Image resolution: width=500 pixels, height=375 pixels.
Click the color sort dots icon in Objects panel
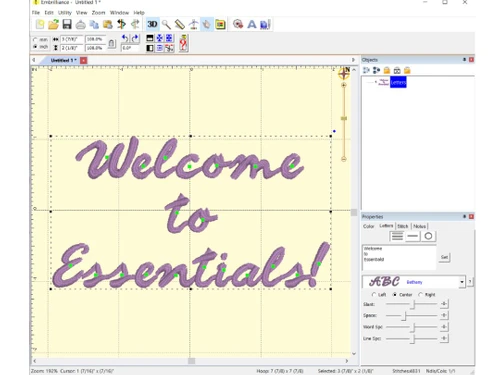376,70
